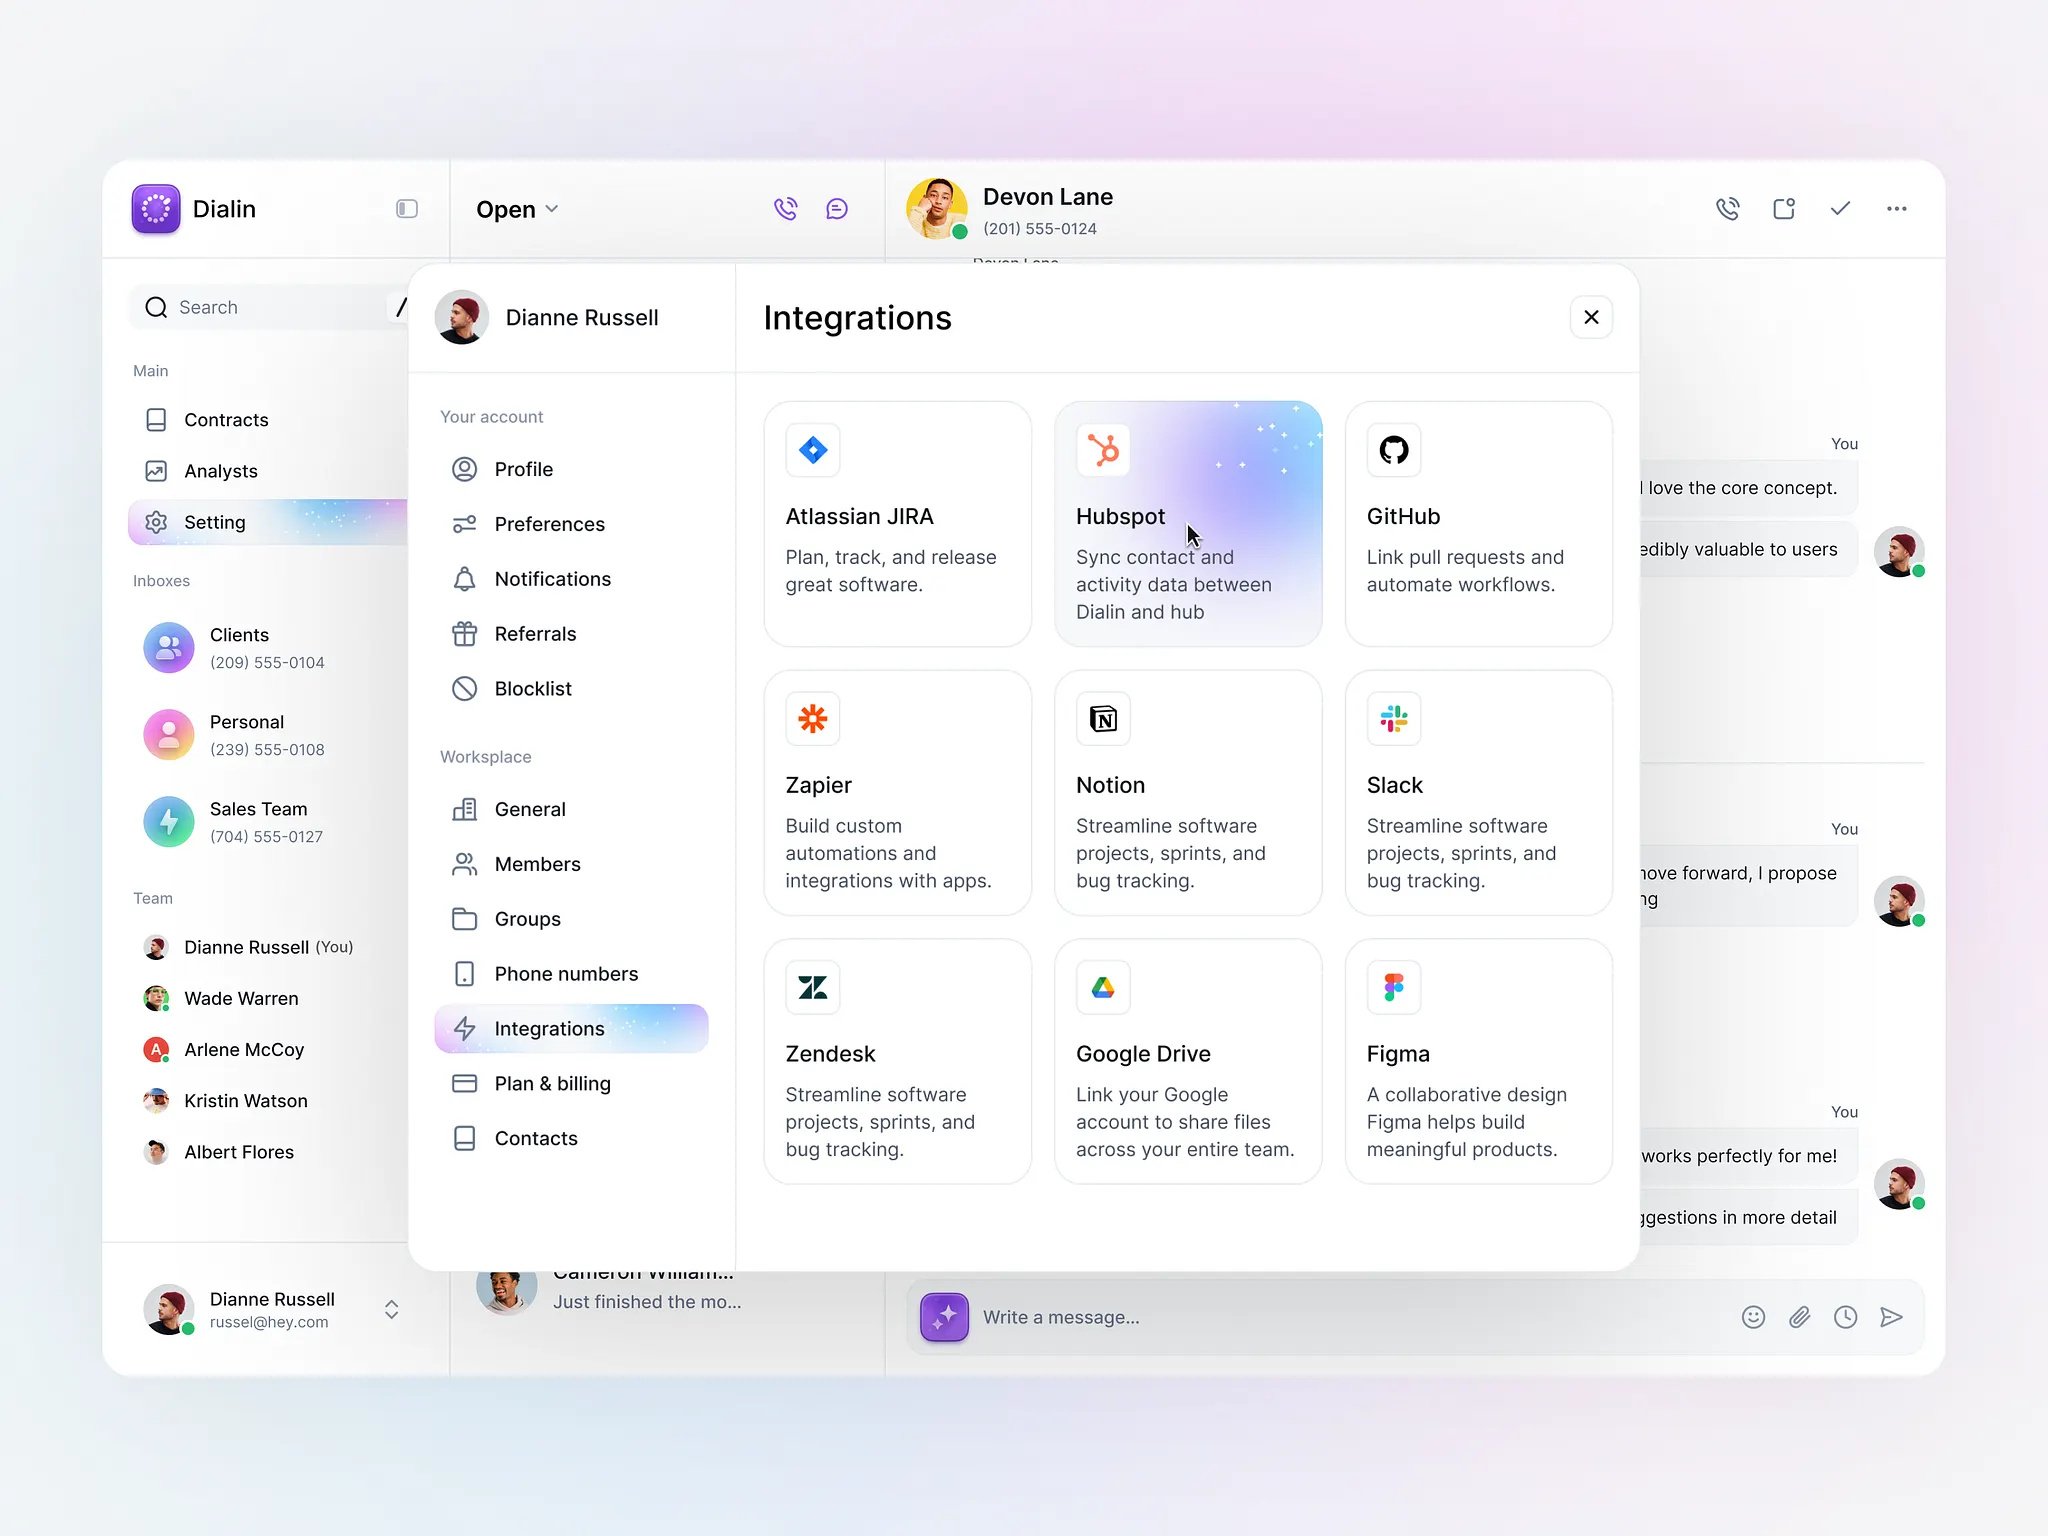Mark the conversation done via checkmark icon

tap(1840, 208)
